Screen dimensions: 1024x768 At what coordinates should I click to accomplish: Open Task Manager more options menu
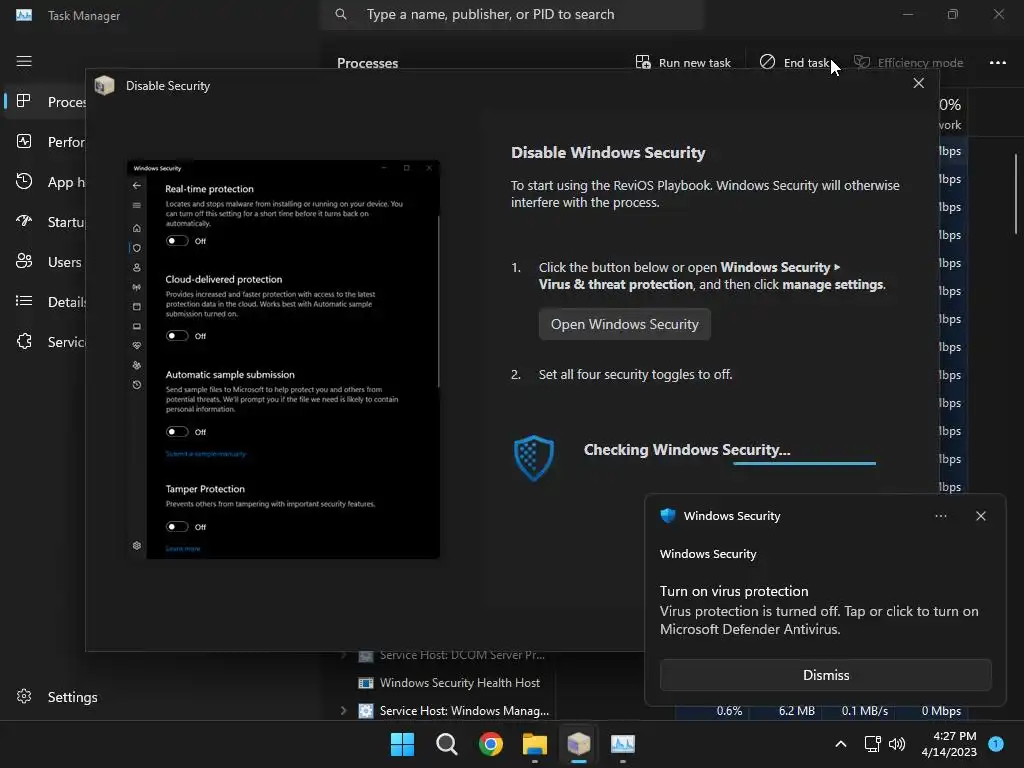coord(997,63)
